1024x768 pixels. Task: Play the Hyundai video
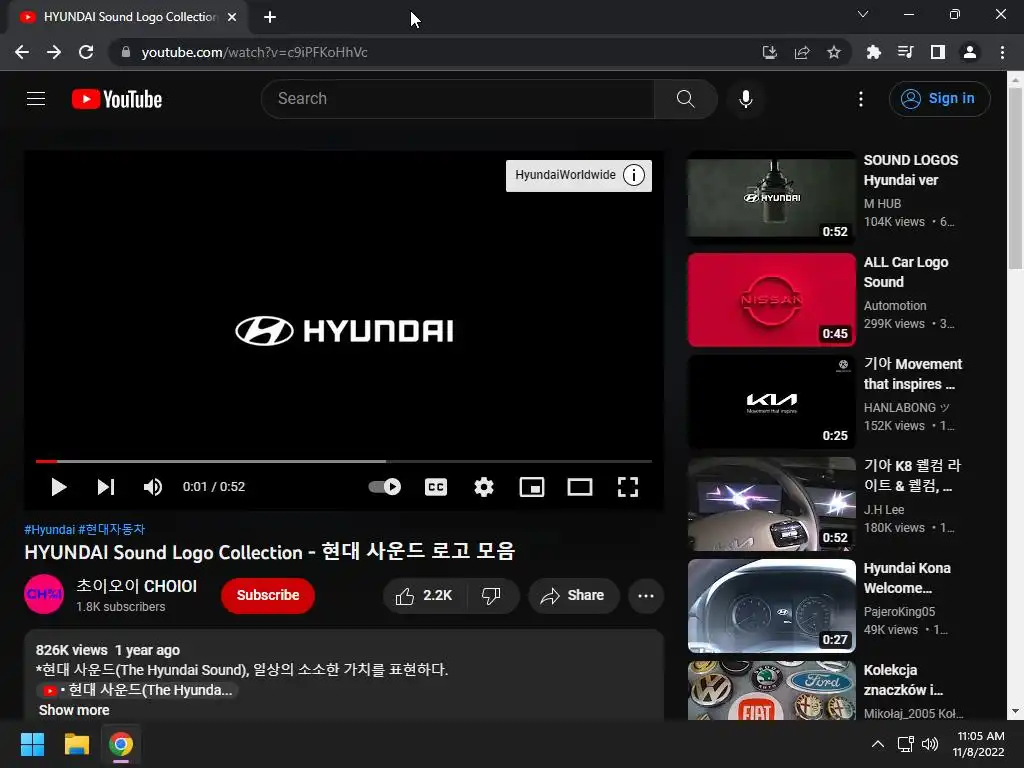pos(58,487)
